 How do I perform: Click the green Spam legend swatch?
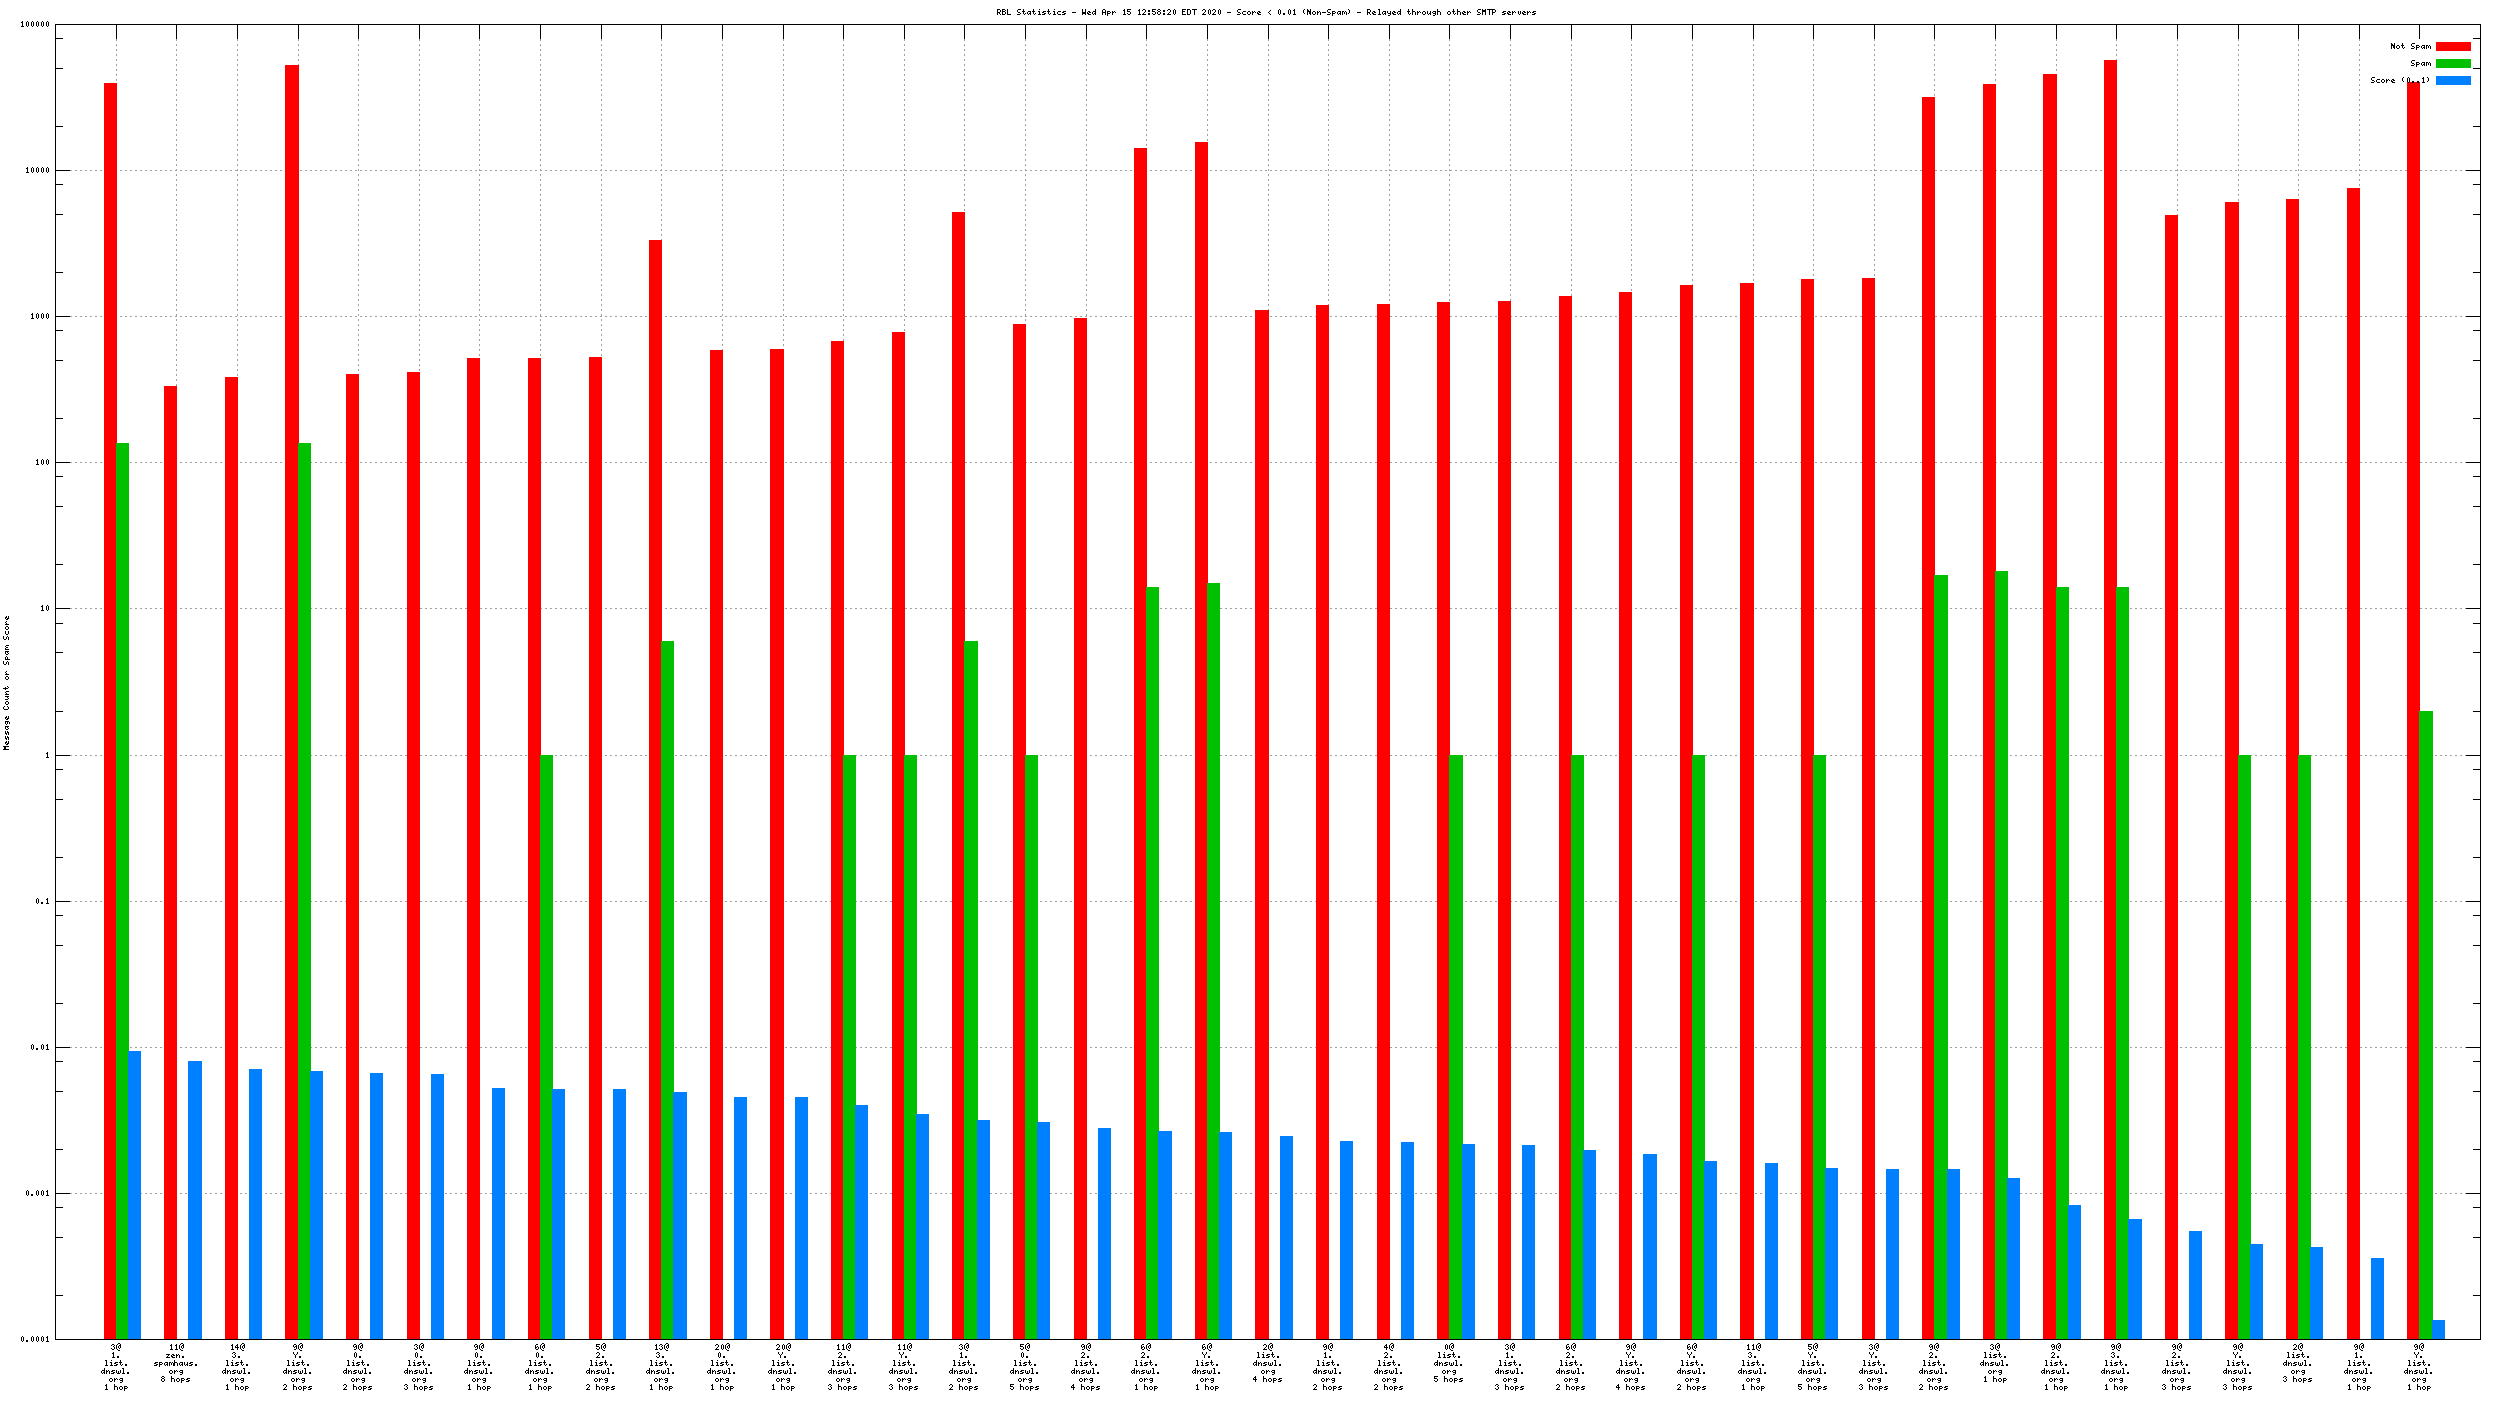(x=2452, y=63)
